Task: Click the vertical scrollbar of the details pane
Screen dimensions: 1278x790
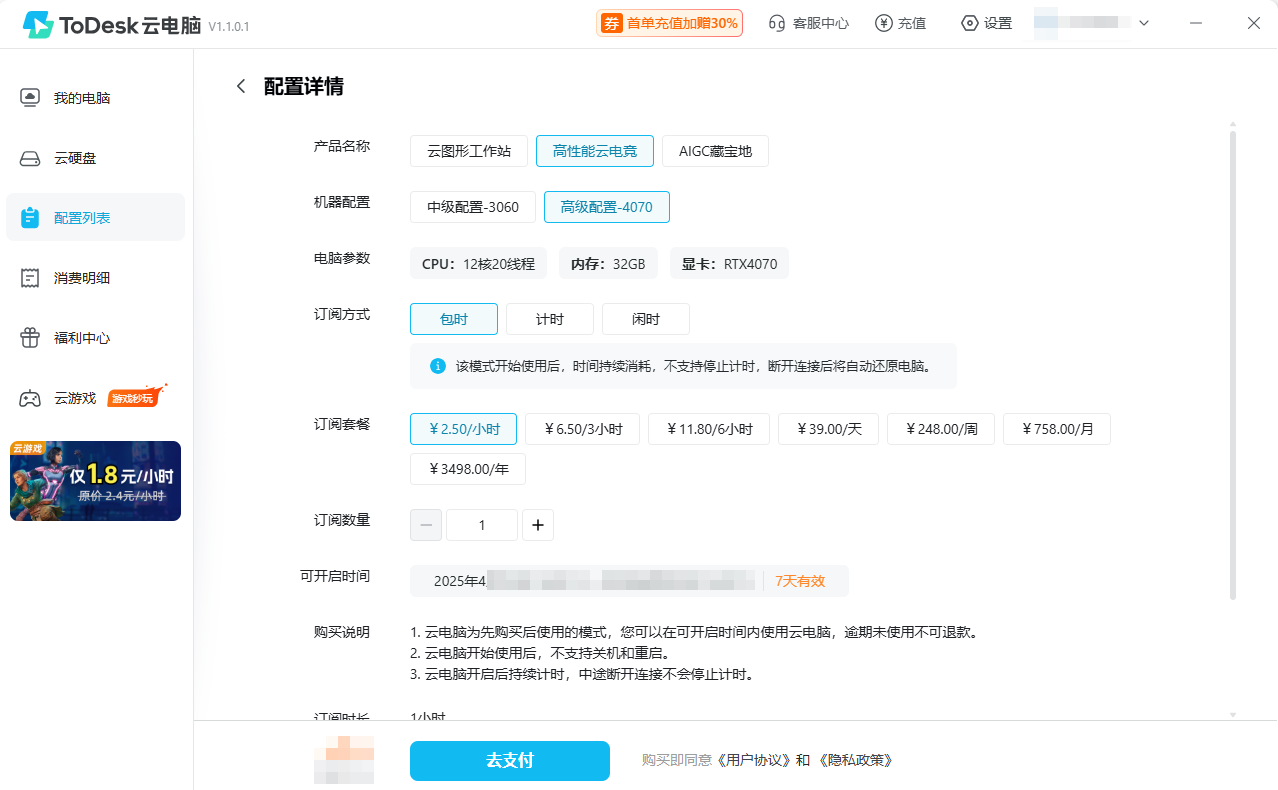Action: click(1233, 364)
